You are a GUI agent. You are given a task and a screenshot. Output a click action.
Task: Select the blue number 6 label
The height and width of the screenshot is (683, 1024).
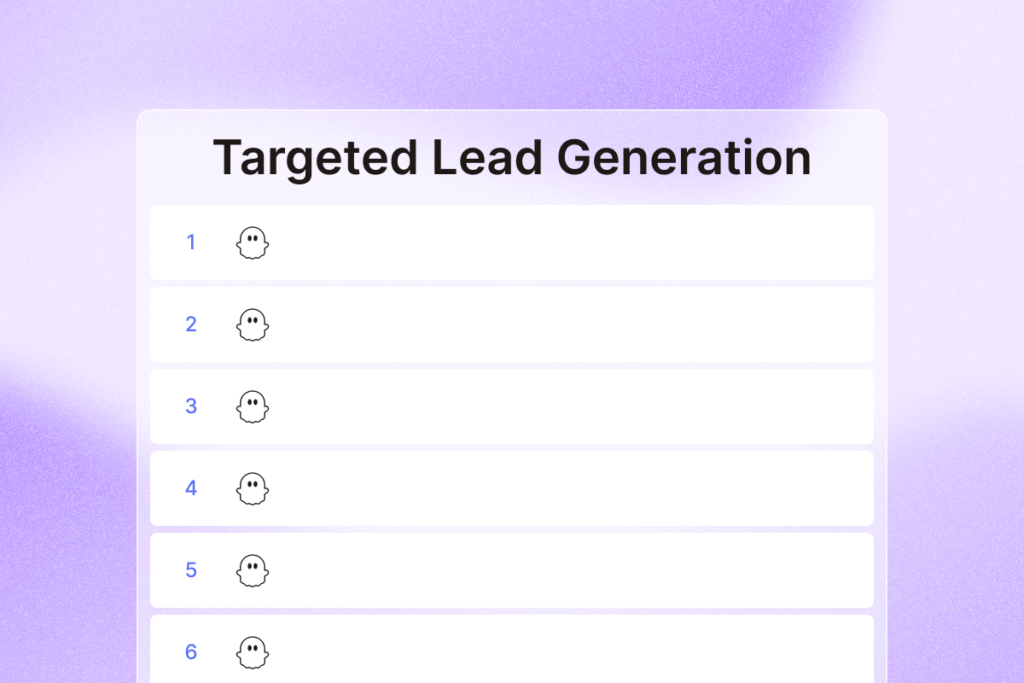191,652
